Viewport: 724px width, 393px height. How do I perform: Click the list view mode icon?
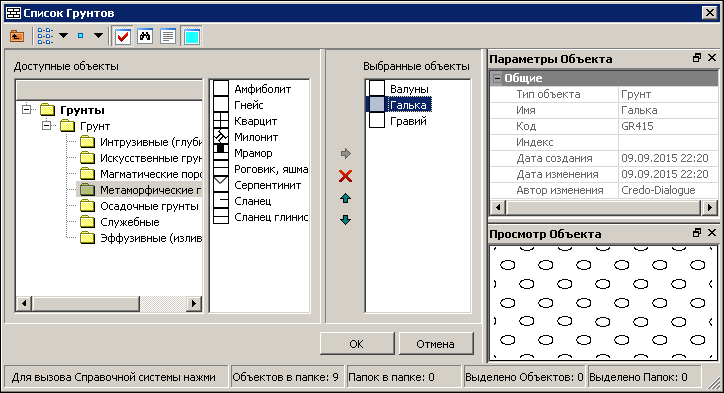(x=45, y=36)
